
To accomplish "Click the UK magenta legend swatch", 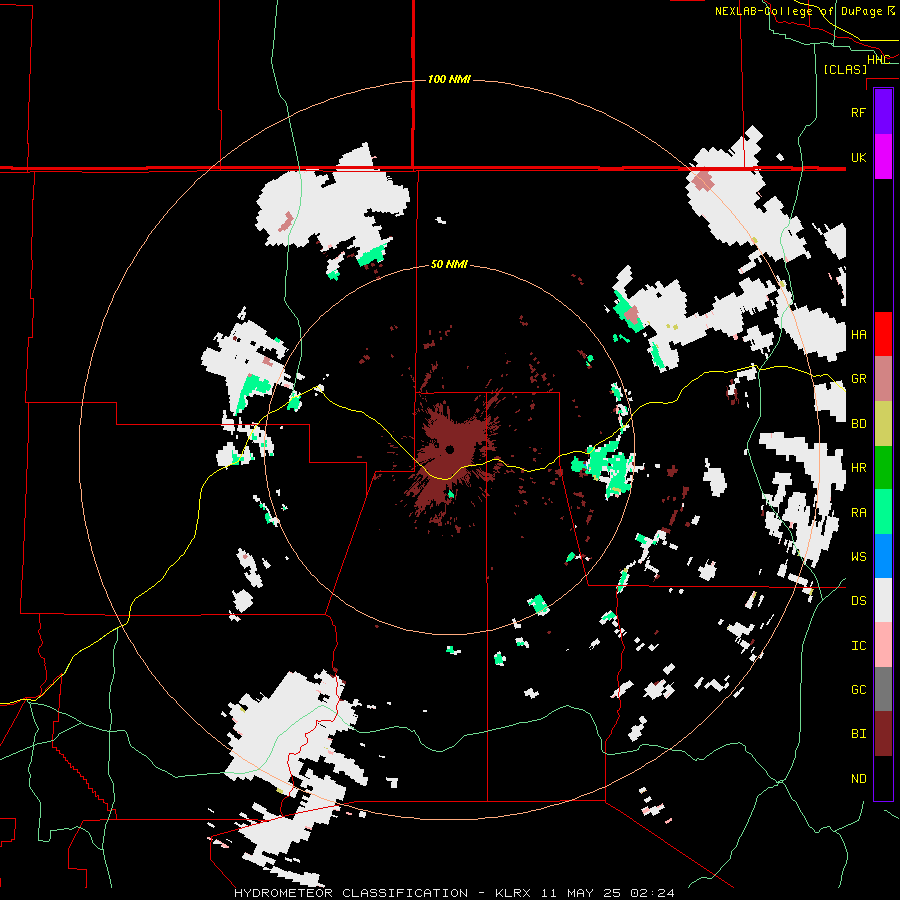I will click(883, 157).
